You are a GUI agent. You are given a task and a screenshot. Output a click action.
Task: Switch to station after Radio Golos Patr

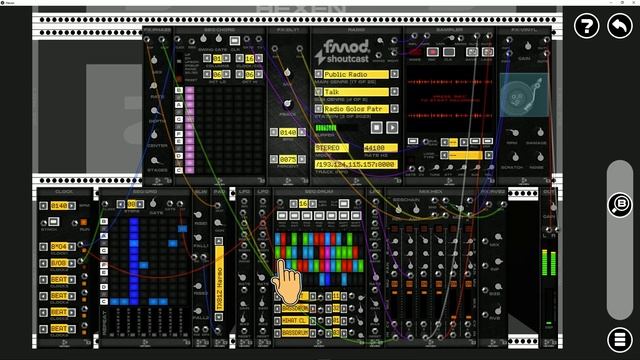click(394, 109)
